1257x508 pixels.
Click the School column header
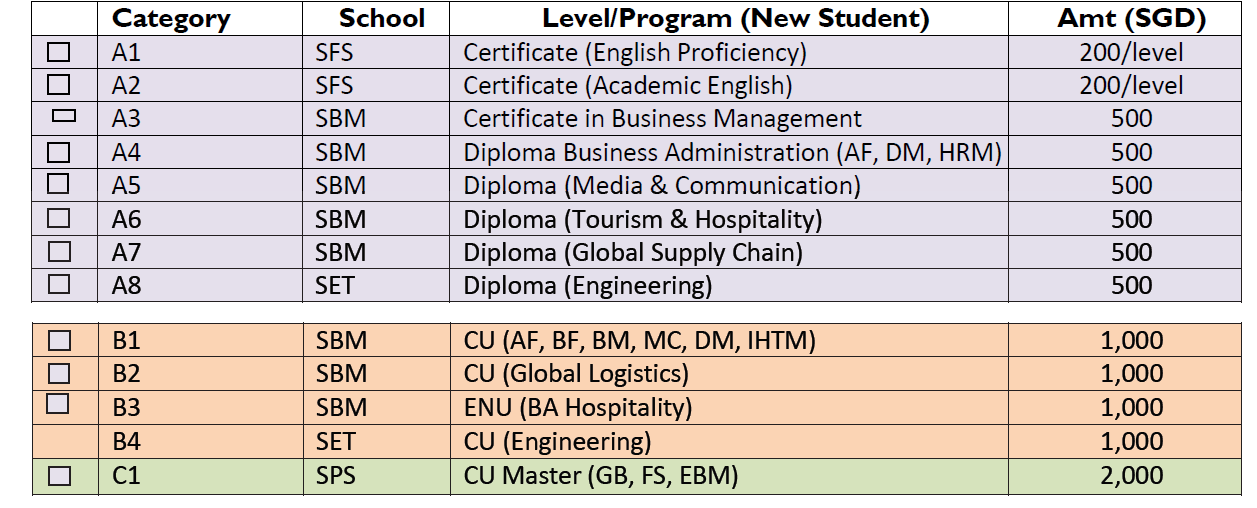381,18
